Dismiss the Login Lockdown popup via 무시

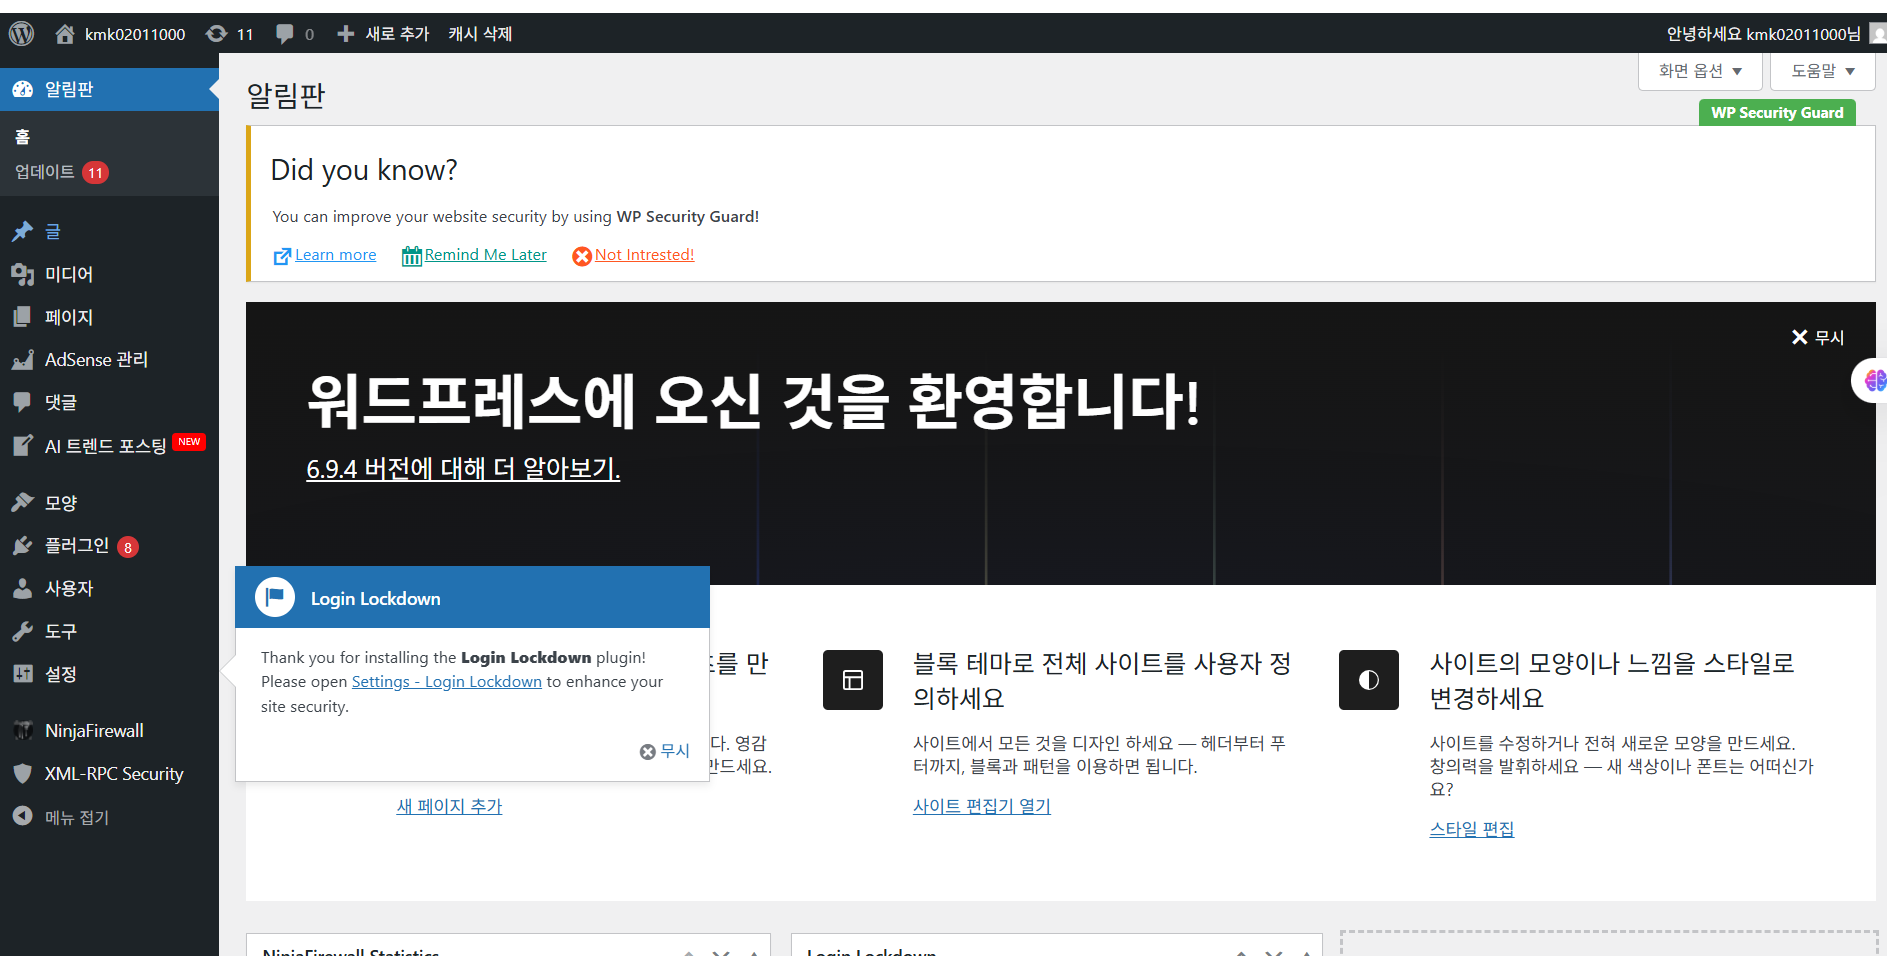pos(664,751)
